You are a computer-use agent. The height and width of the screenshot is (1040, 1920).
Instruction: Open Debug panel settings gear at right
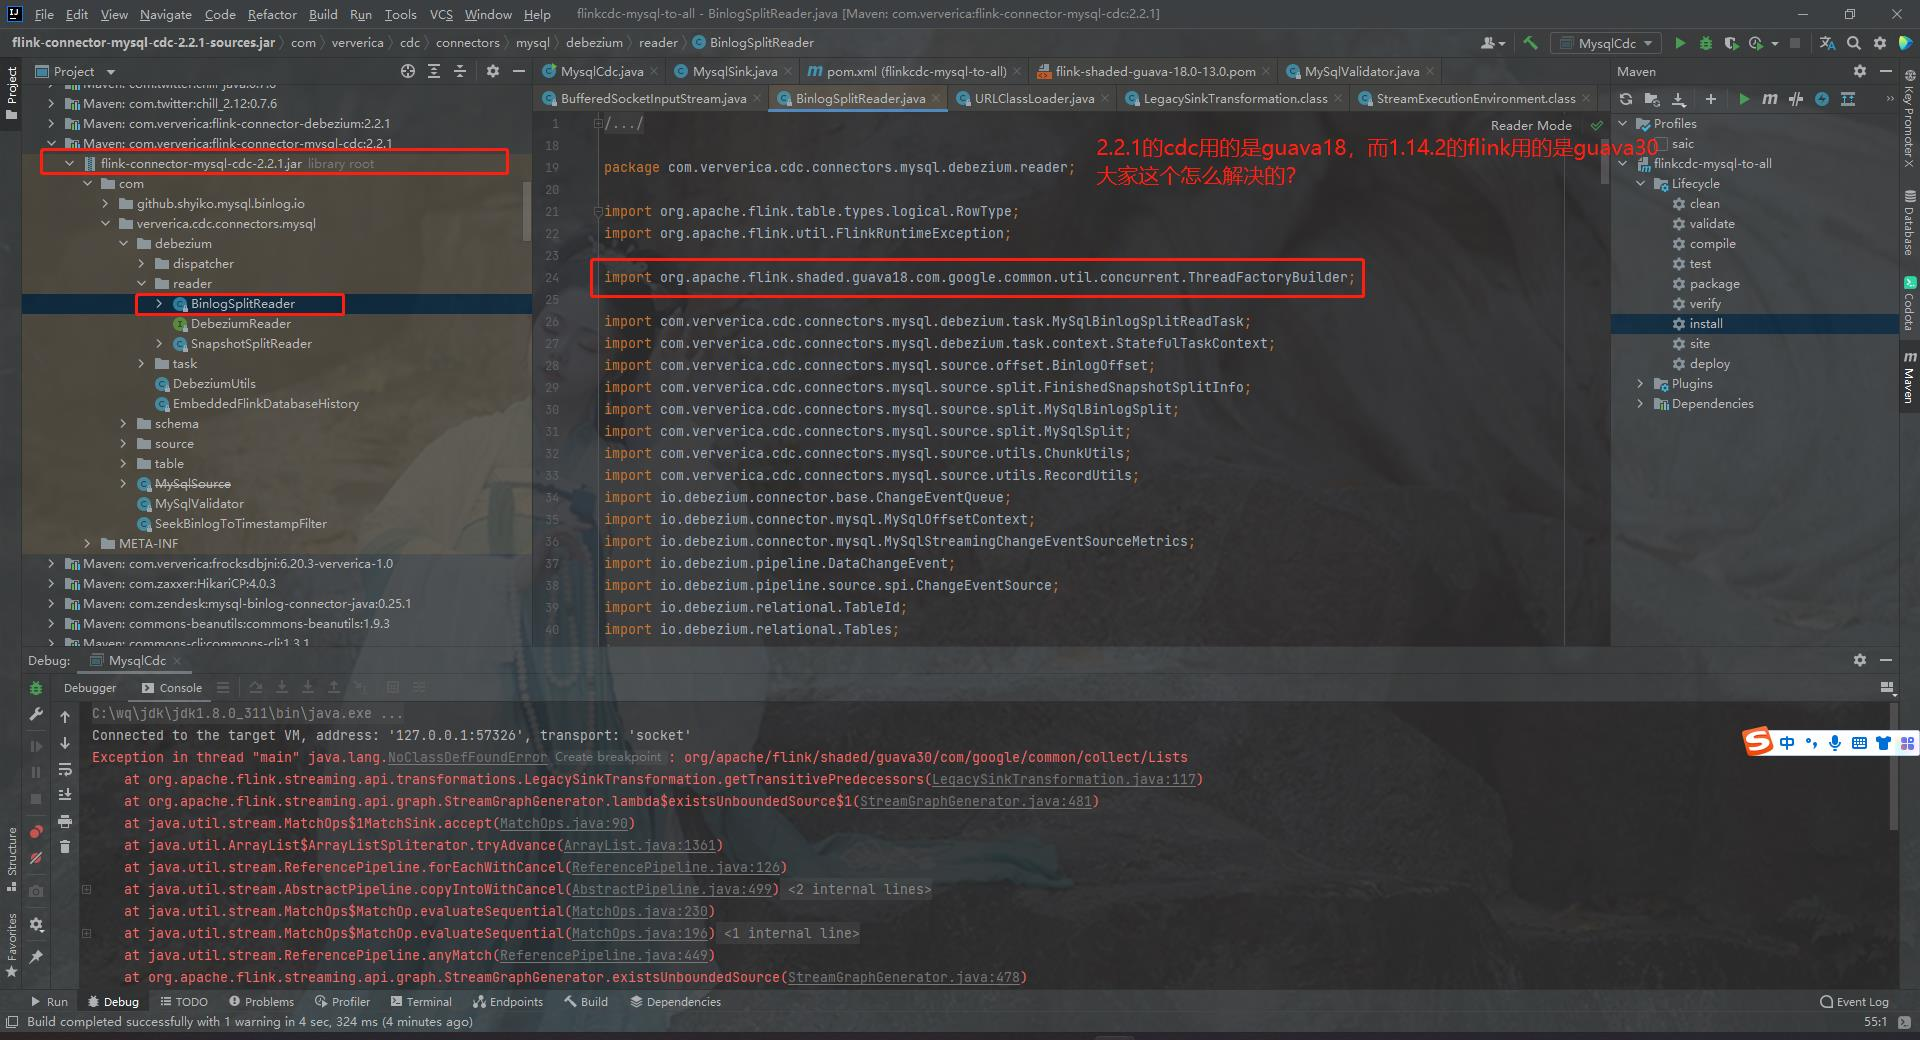click(1860, 660)
